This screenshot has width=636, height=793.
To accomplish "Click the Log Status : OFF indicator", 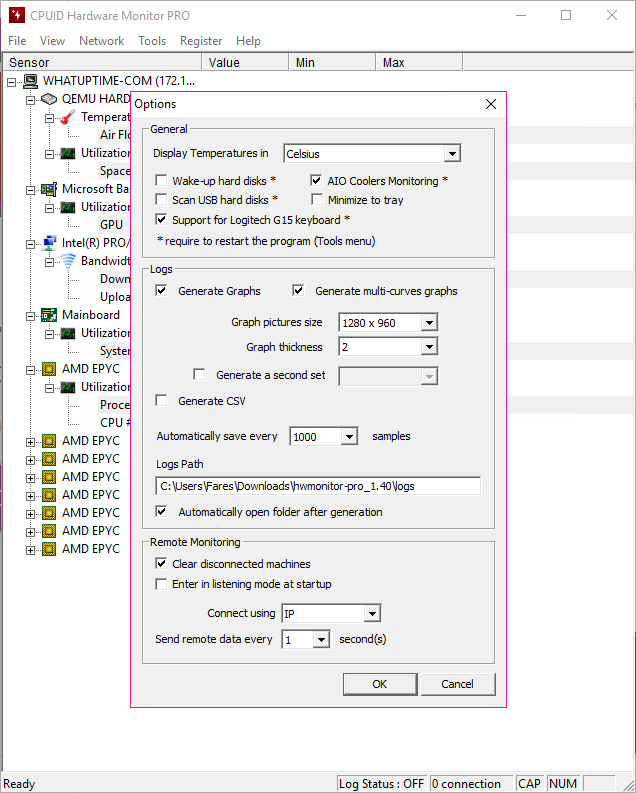I will pyautogui.click(x=382, y=783).
